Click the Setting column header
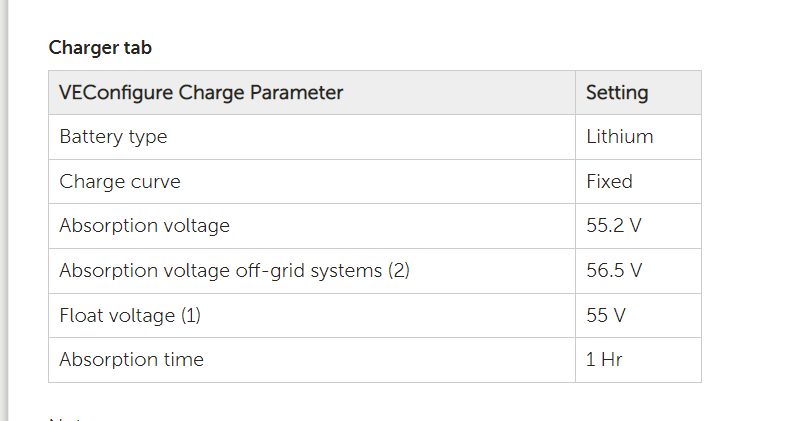The height and width of the screenshot is (421, 789). 639,93
